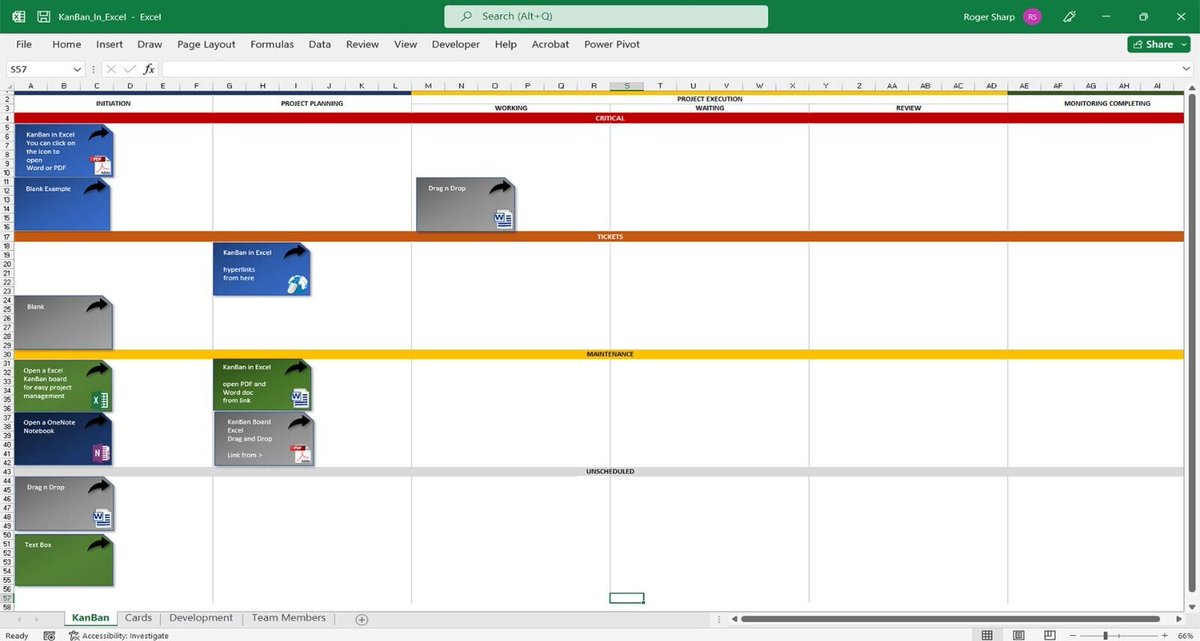Click the 66% zoom level
The width and height of the screenshot is (1200, 641).
click(1183, 635)
